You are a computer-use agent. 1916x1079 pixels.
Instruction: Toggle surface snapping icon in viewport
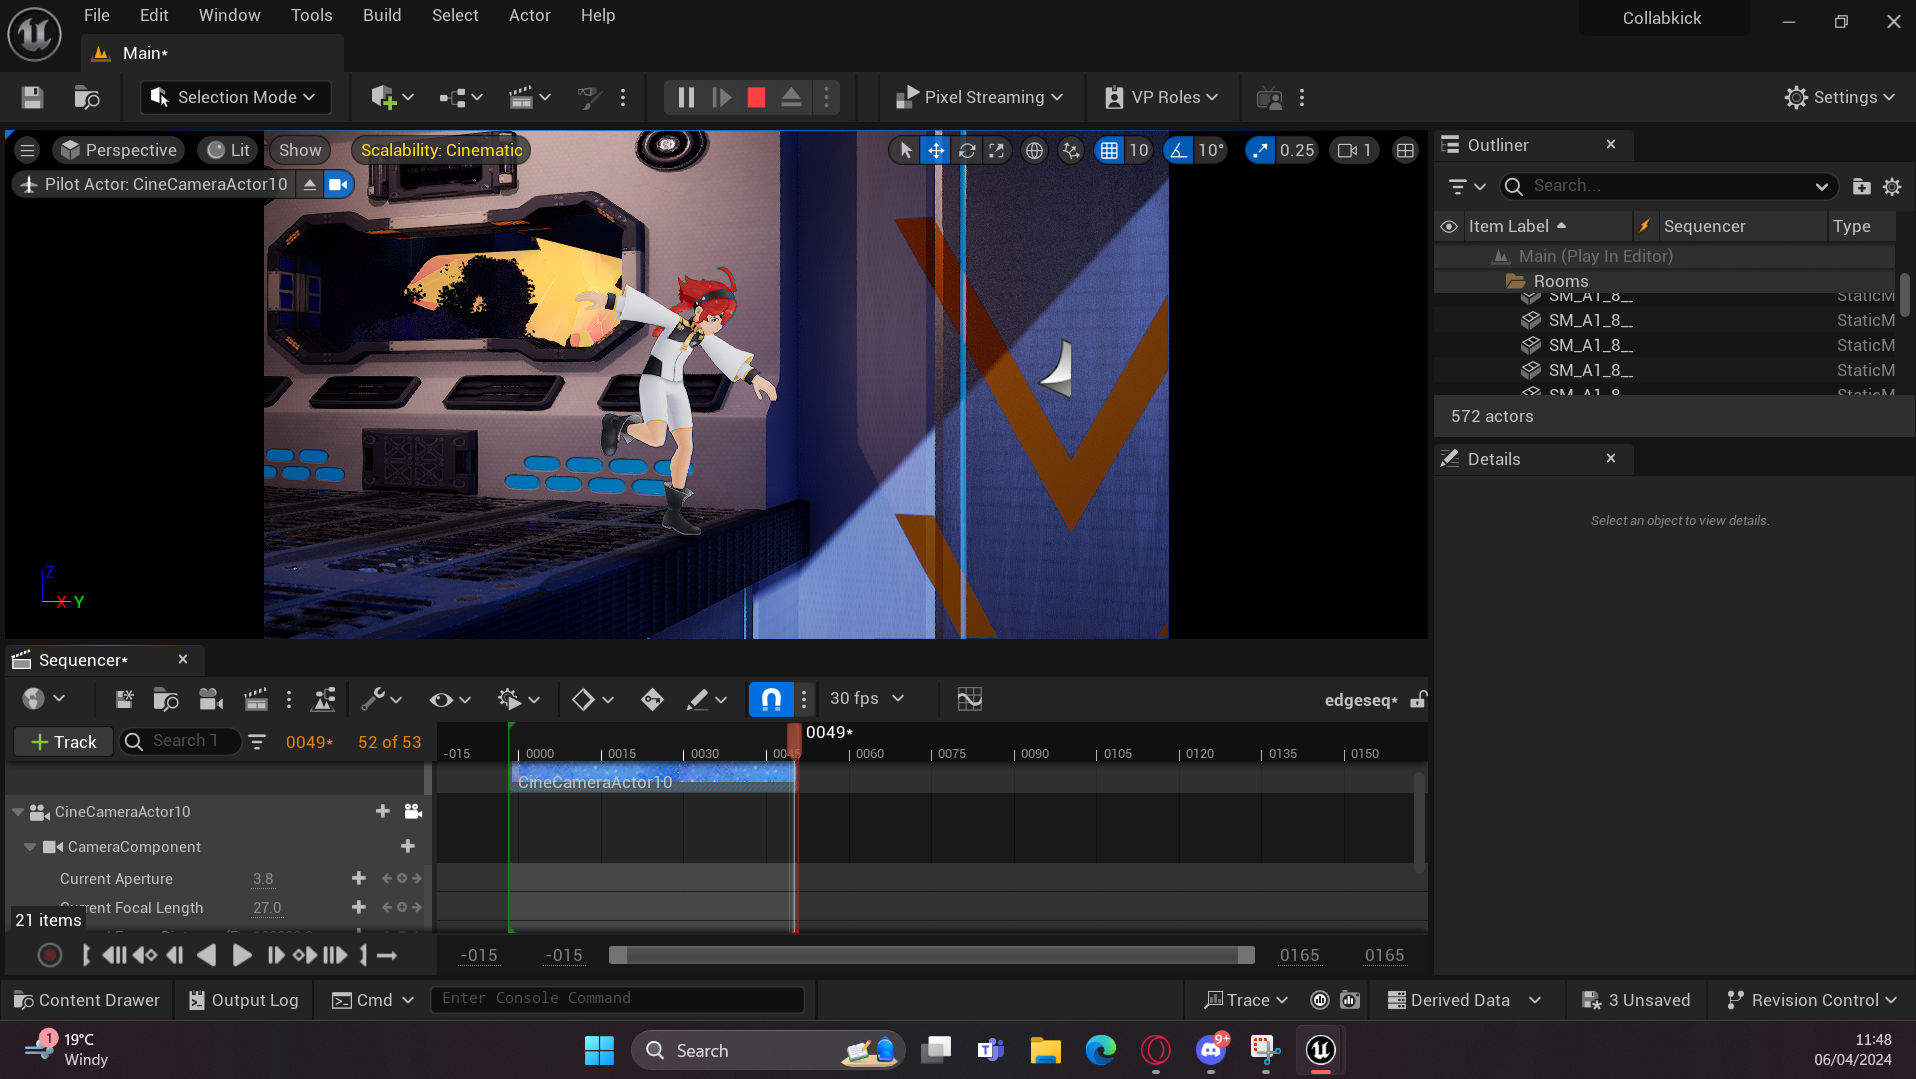click(x=1071, y=150)
